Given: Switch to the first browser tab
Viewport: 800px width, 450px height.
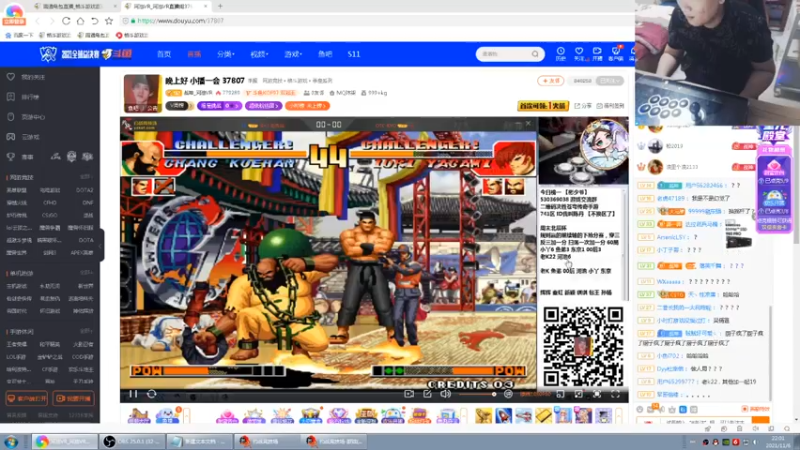Looking at the screenshot, I should pyautogui.click(x=74, y=6).
